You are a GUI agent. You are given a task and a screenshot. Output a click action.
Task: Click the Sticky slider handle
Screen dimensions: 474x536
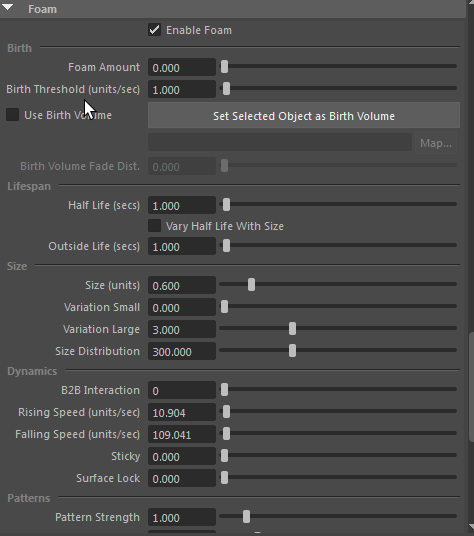click(x=224, y=456)
